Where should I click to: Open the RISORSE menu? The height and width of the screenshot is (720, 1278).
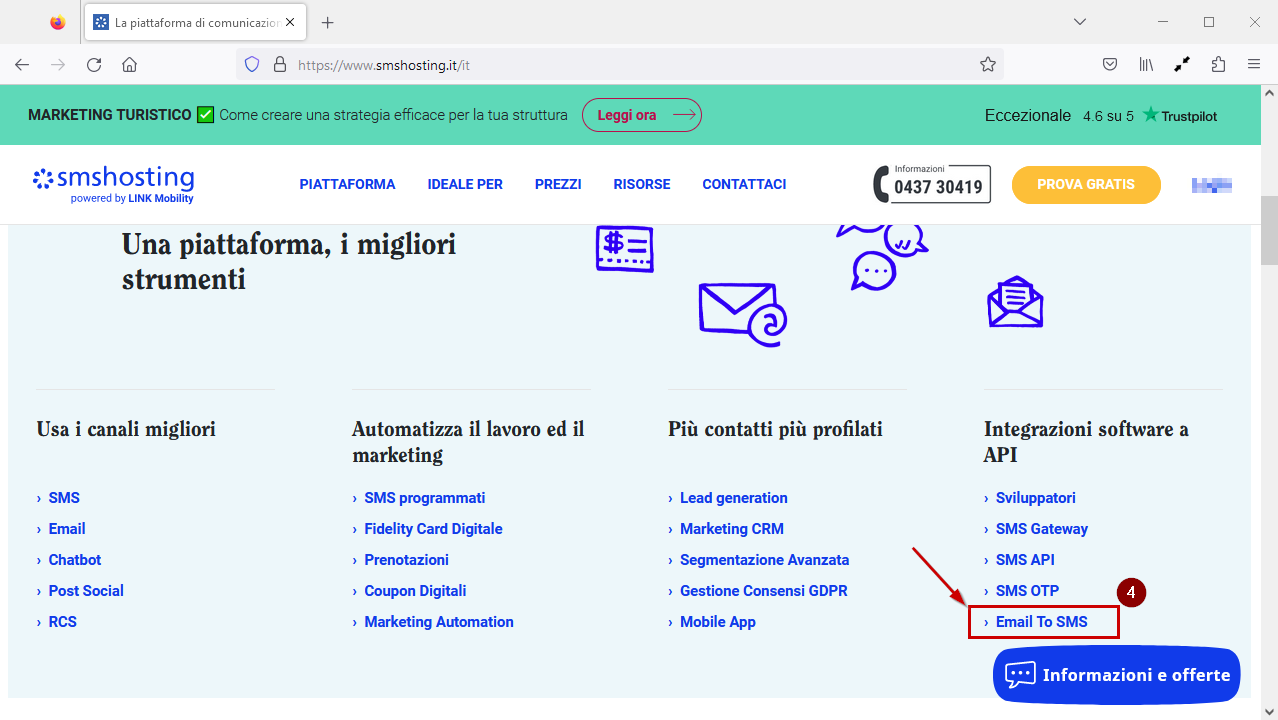click(x=642, y=184)
